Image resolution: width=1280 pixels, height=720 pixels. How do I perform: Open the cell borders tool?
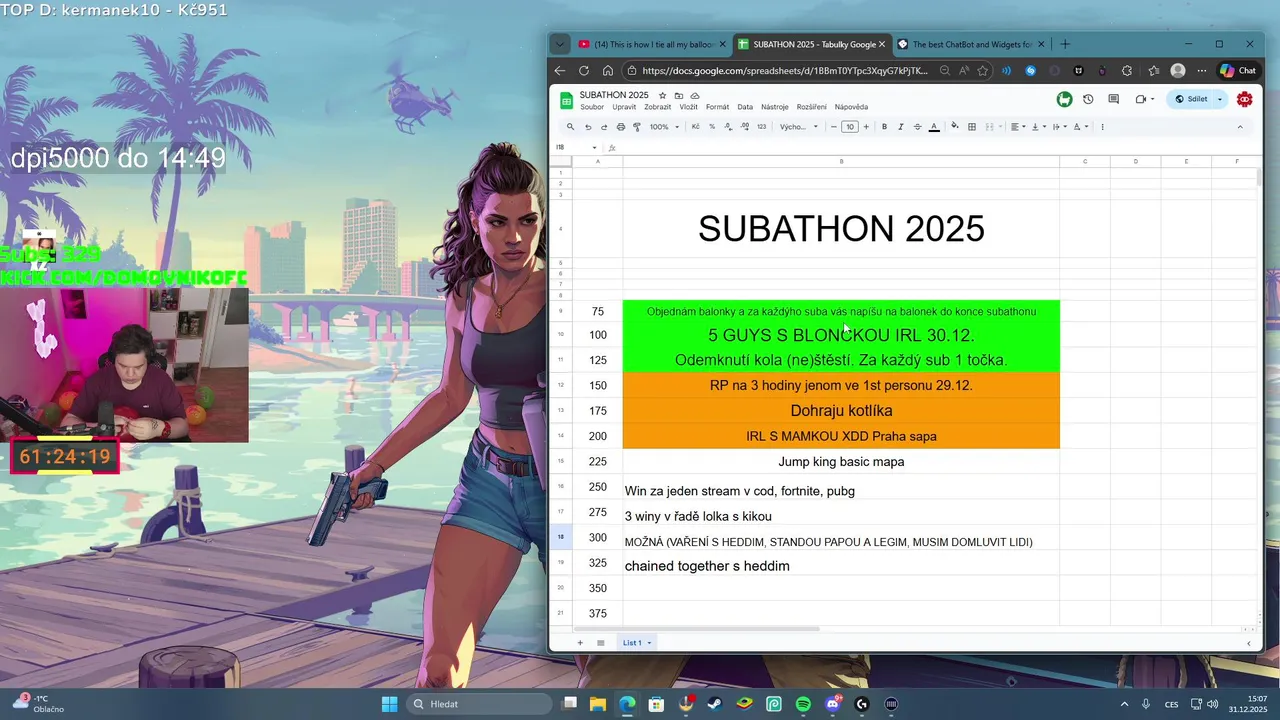pos(972,127)
